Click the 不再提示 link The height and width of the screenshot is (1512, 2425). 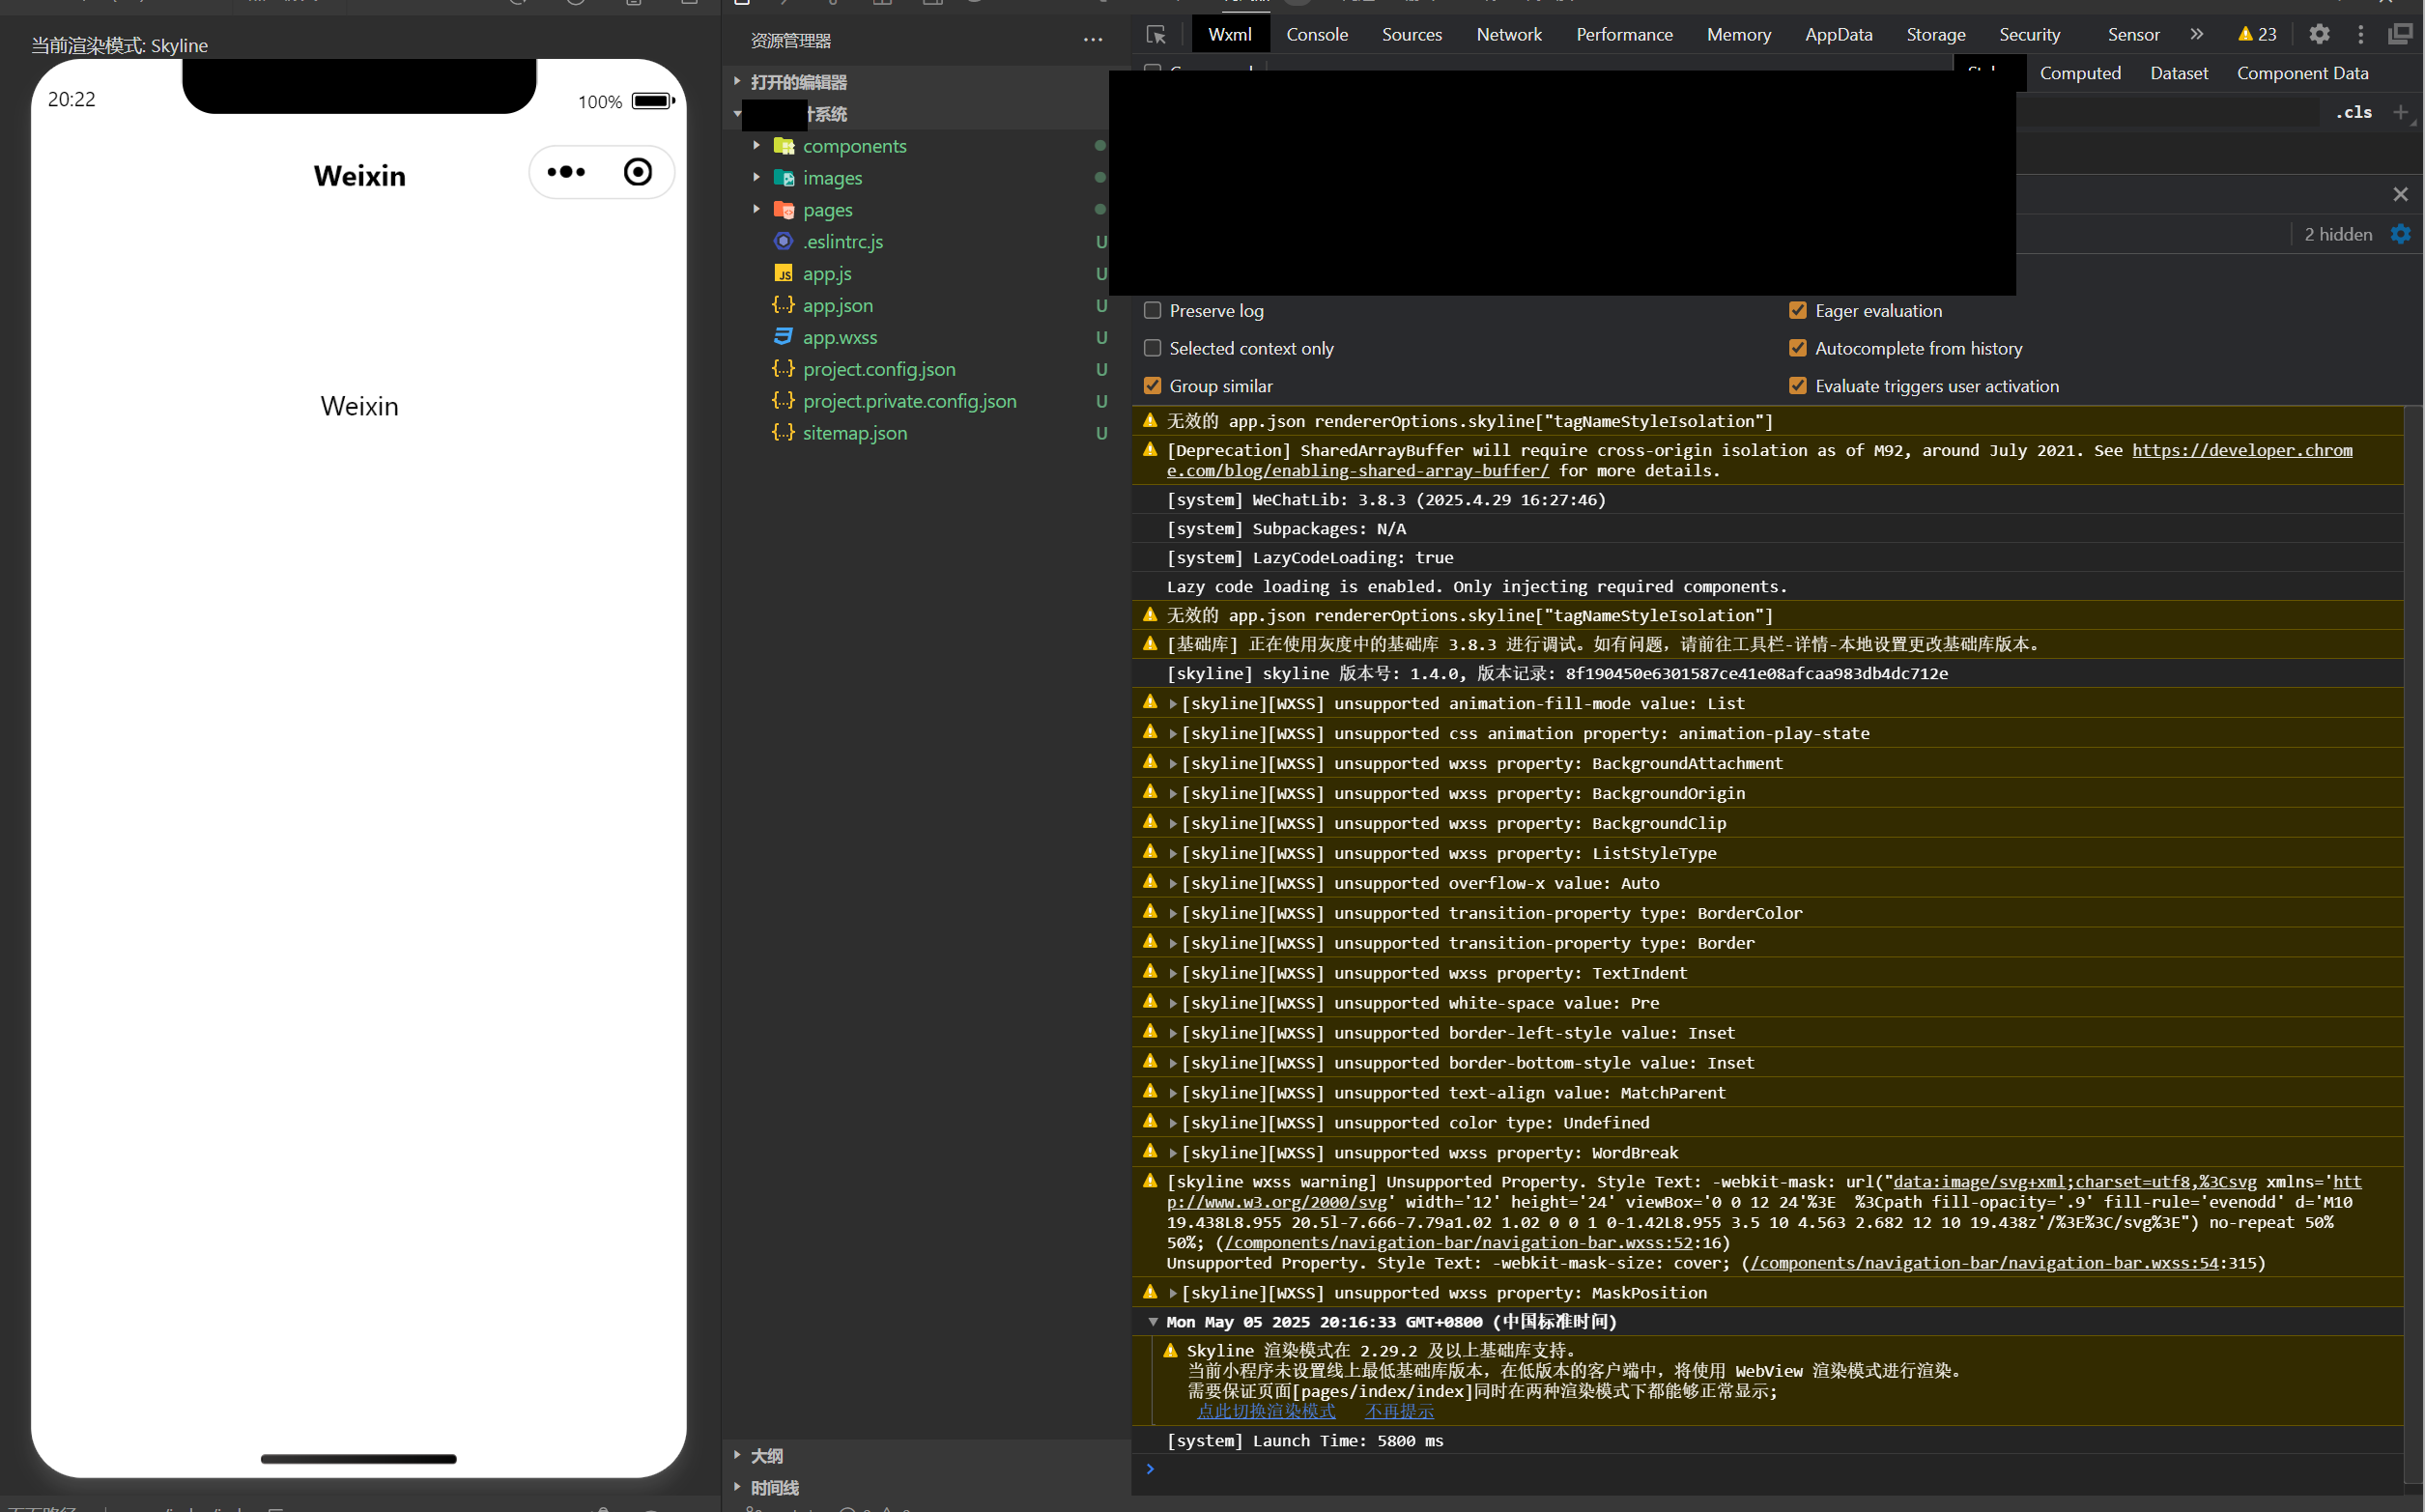click(x=1399, y=1411)
